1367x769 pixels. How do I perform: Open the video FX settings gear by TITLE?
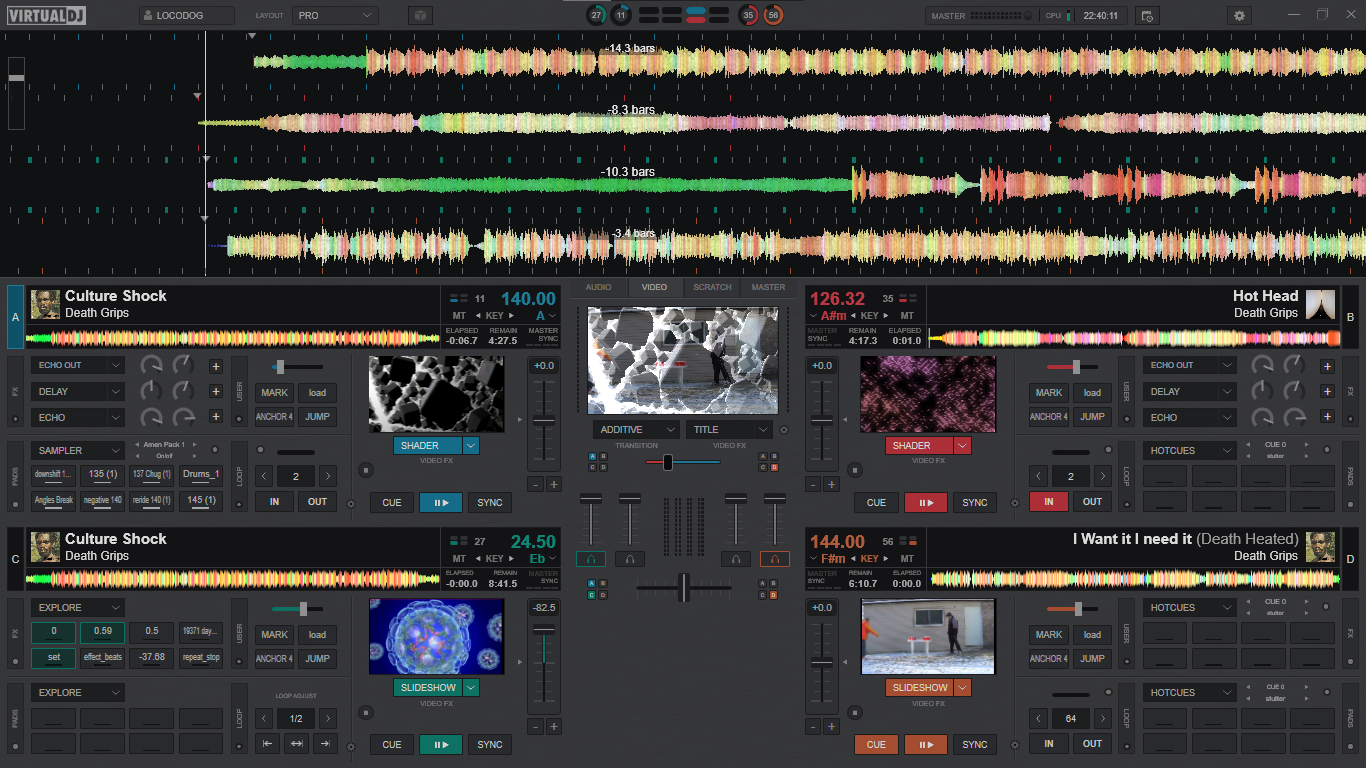click(x=783, y=430)
